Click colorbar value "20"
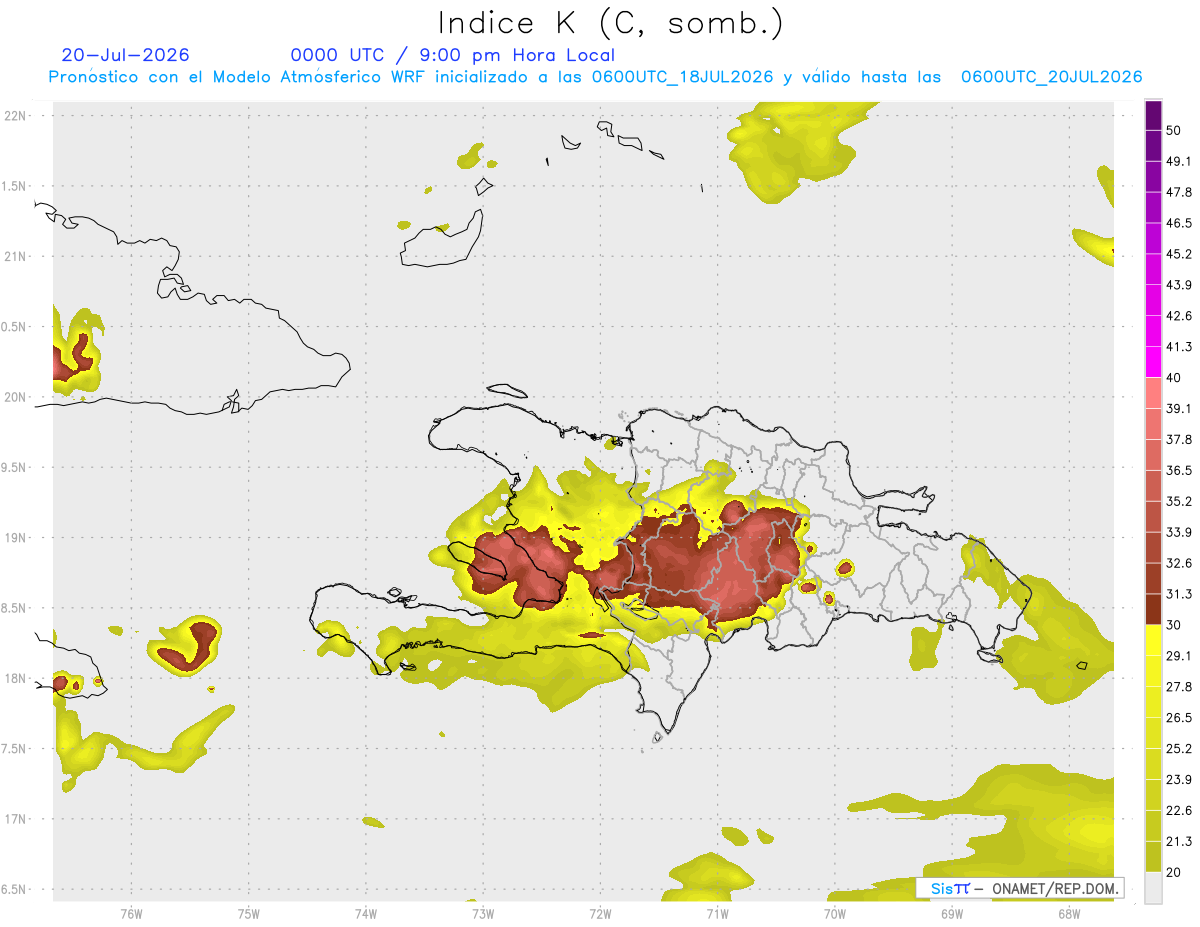Viewport: 1200px width, 927px height. pos(1175,872)
